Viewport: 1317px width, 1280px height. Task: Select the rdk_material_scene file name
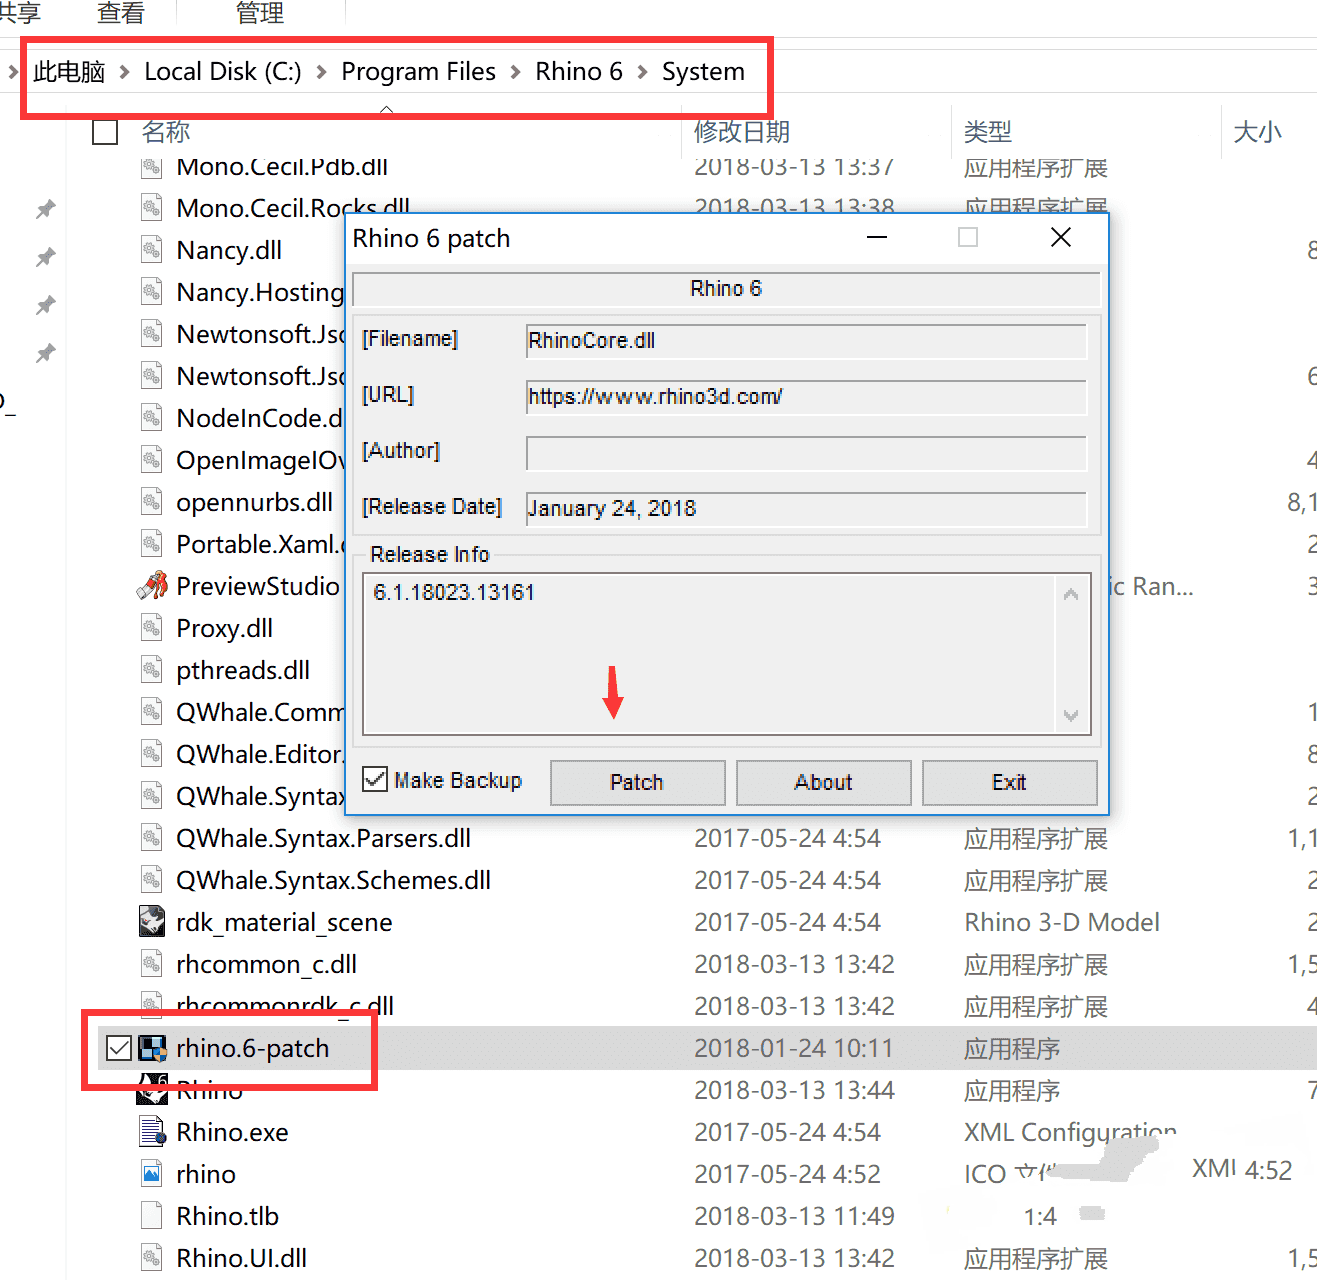[284, 922]
